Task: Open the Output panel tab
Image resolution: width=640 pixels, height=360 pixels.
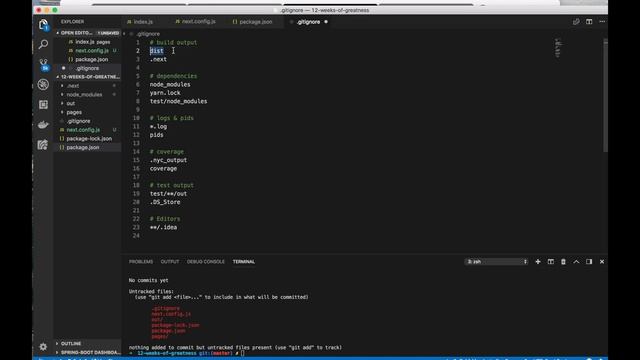Action: coord(170,262)
